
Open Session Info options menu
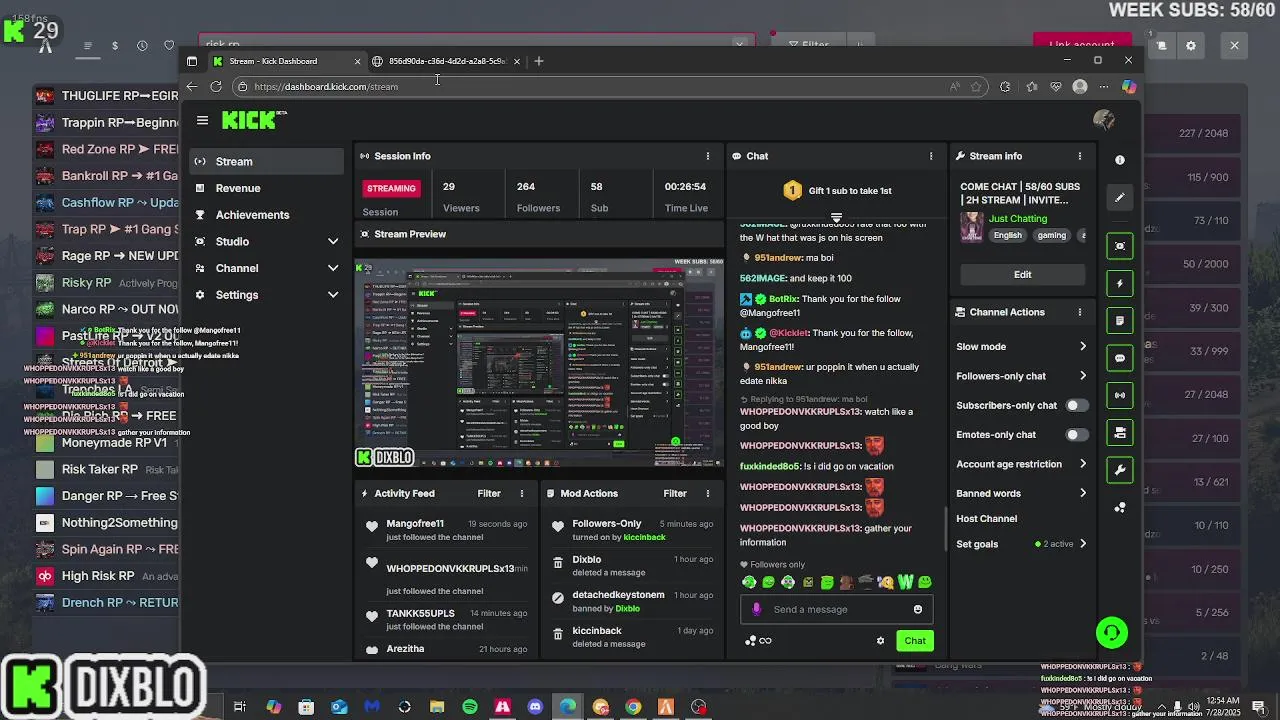click(707, 156)
